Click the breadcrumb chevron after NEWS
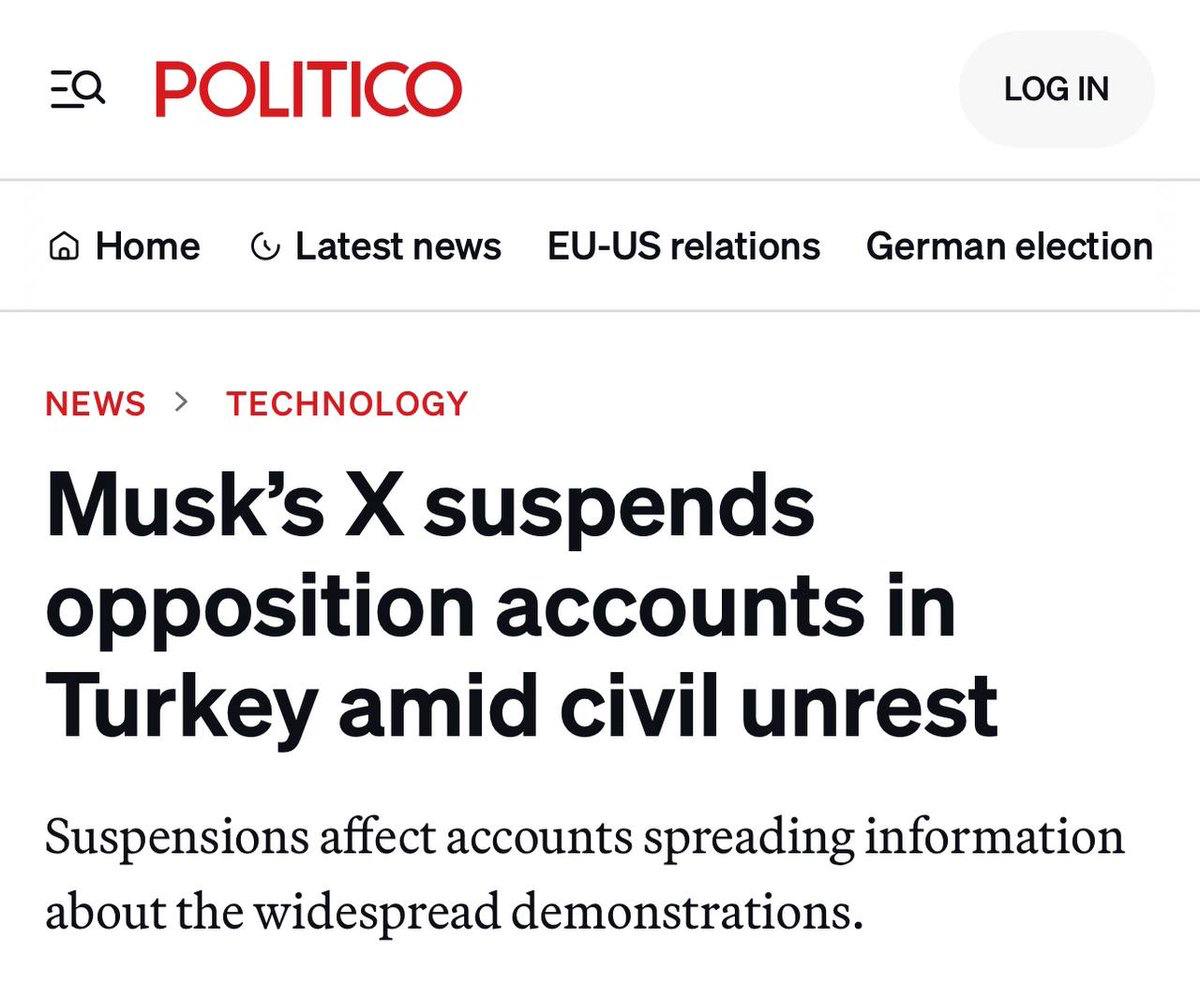 point(182,403)
